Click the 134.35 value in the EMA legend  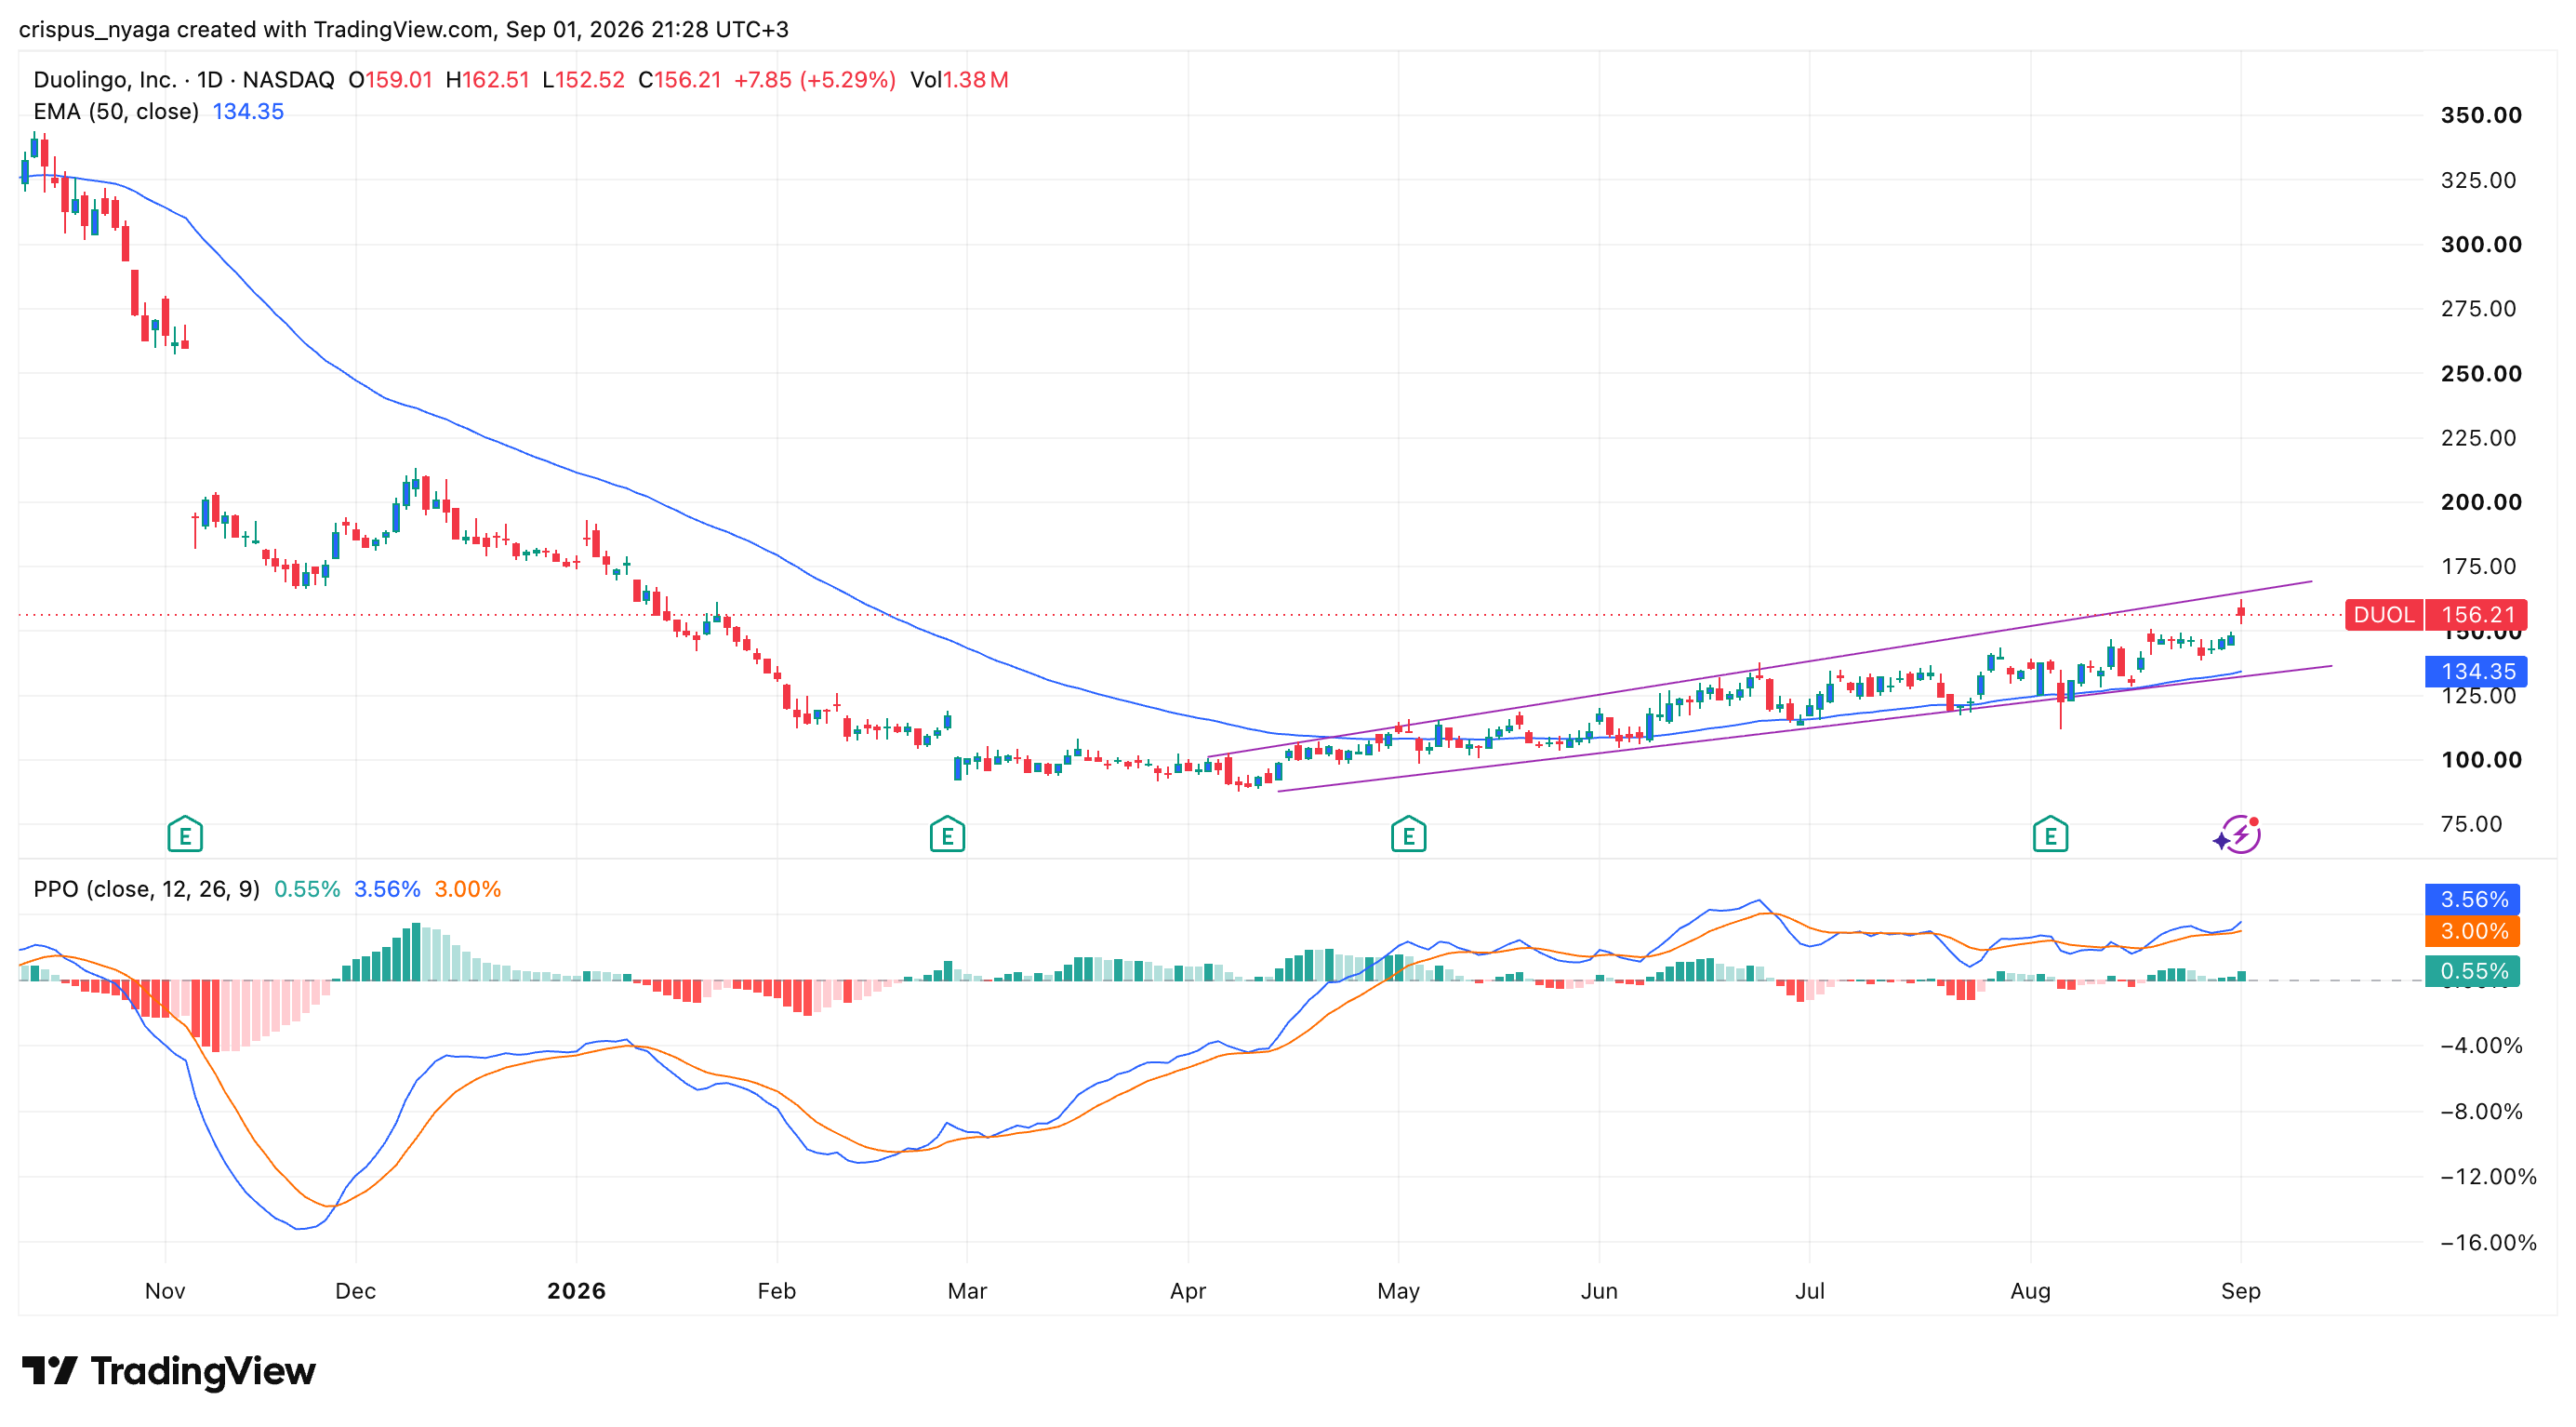[x=248, y=112]
